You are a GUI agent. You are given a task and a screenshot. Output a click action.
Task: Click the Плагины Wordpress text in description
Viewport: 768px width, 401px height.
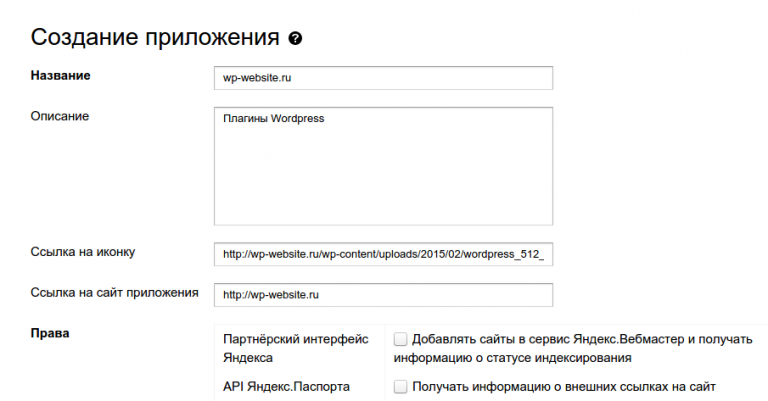point(273,119)
